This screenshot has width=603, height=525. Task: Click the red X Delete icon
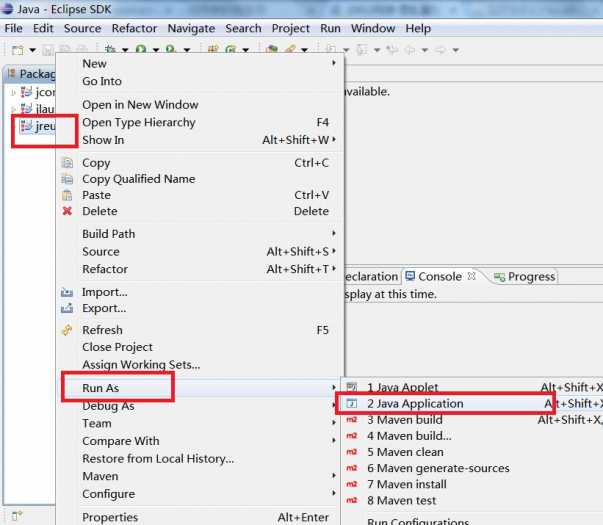(67, 211)
